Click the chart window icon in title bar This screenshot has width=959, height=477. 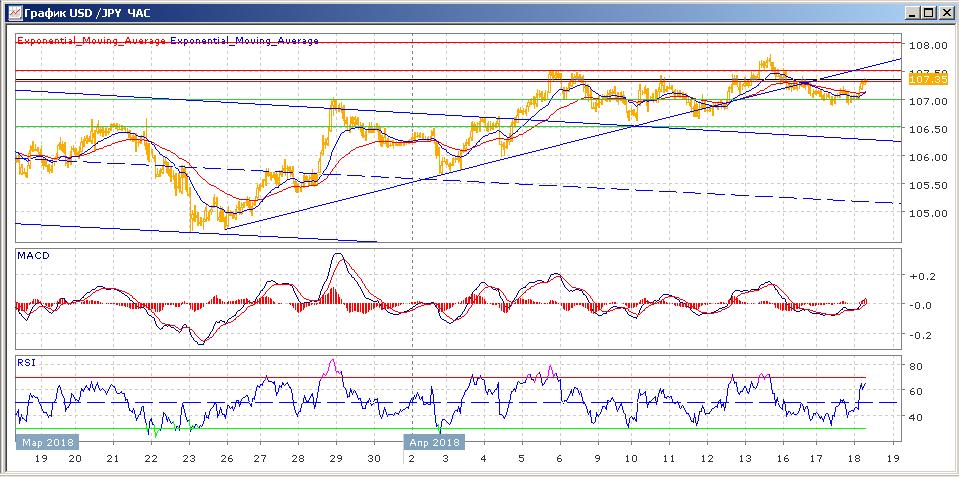pos(13,12)
